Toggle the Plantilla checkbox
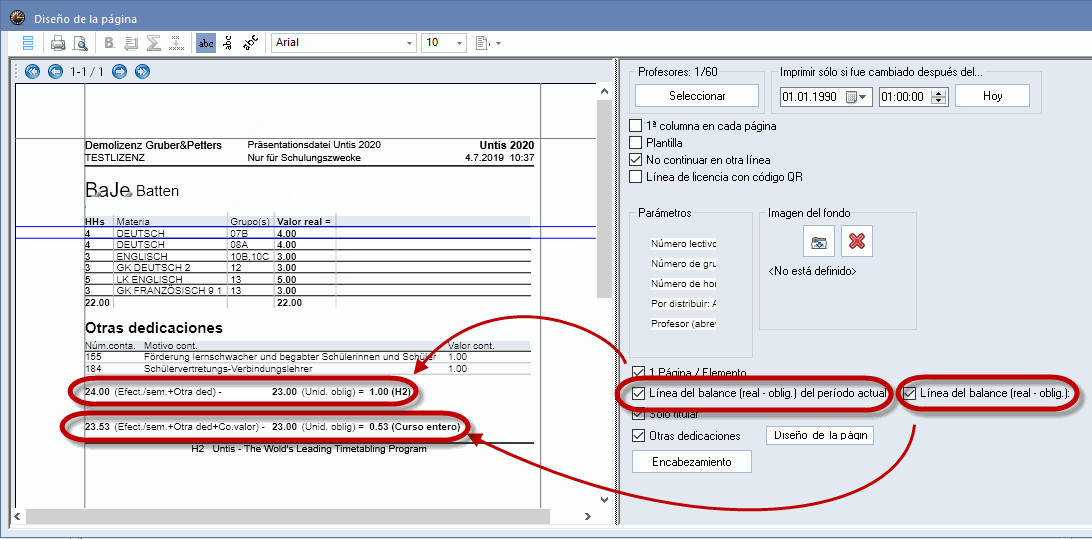Screen dimensions: 1092x539 coord(635,143)
